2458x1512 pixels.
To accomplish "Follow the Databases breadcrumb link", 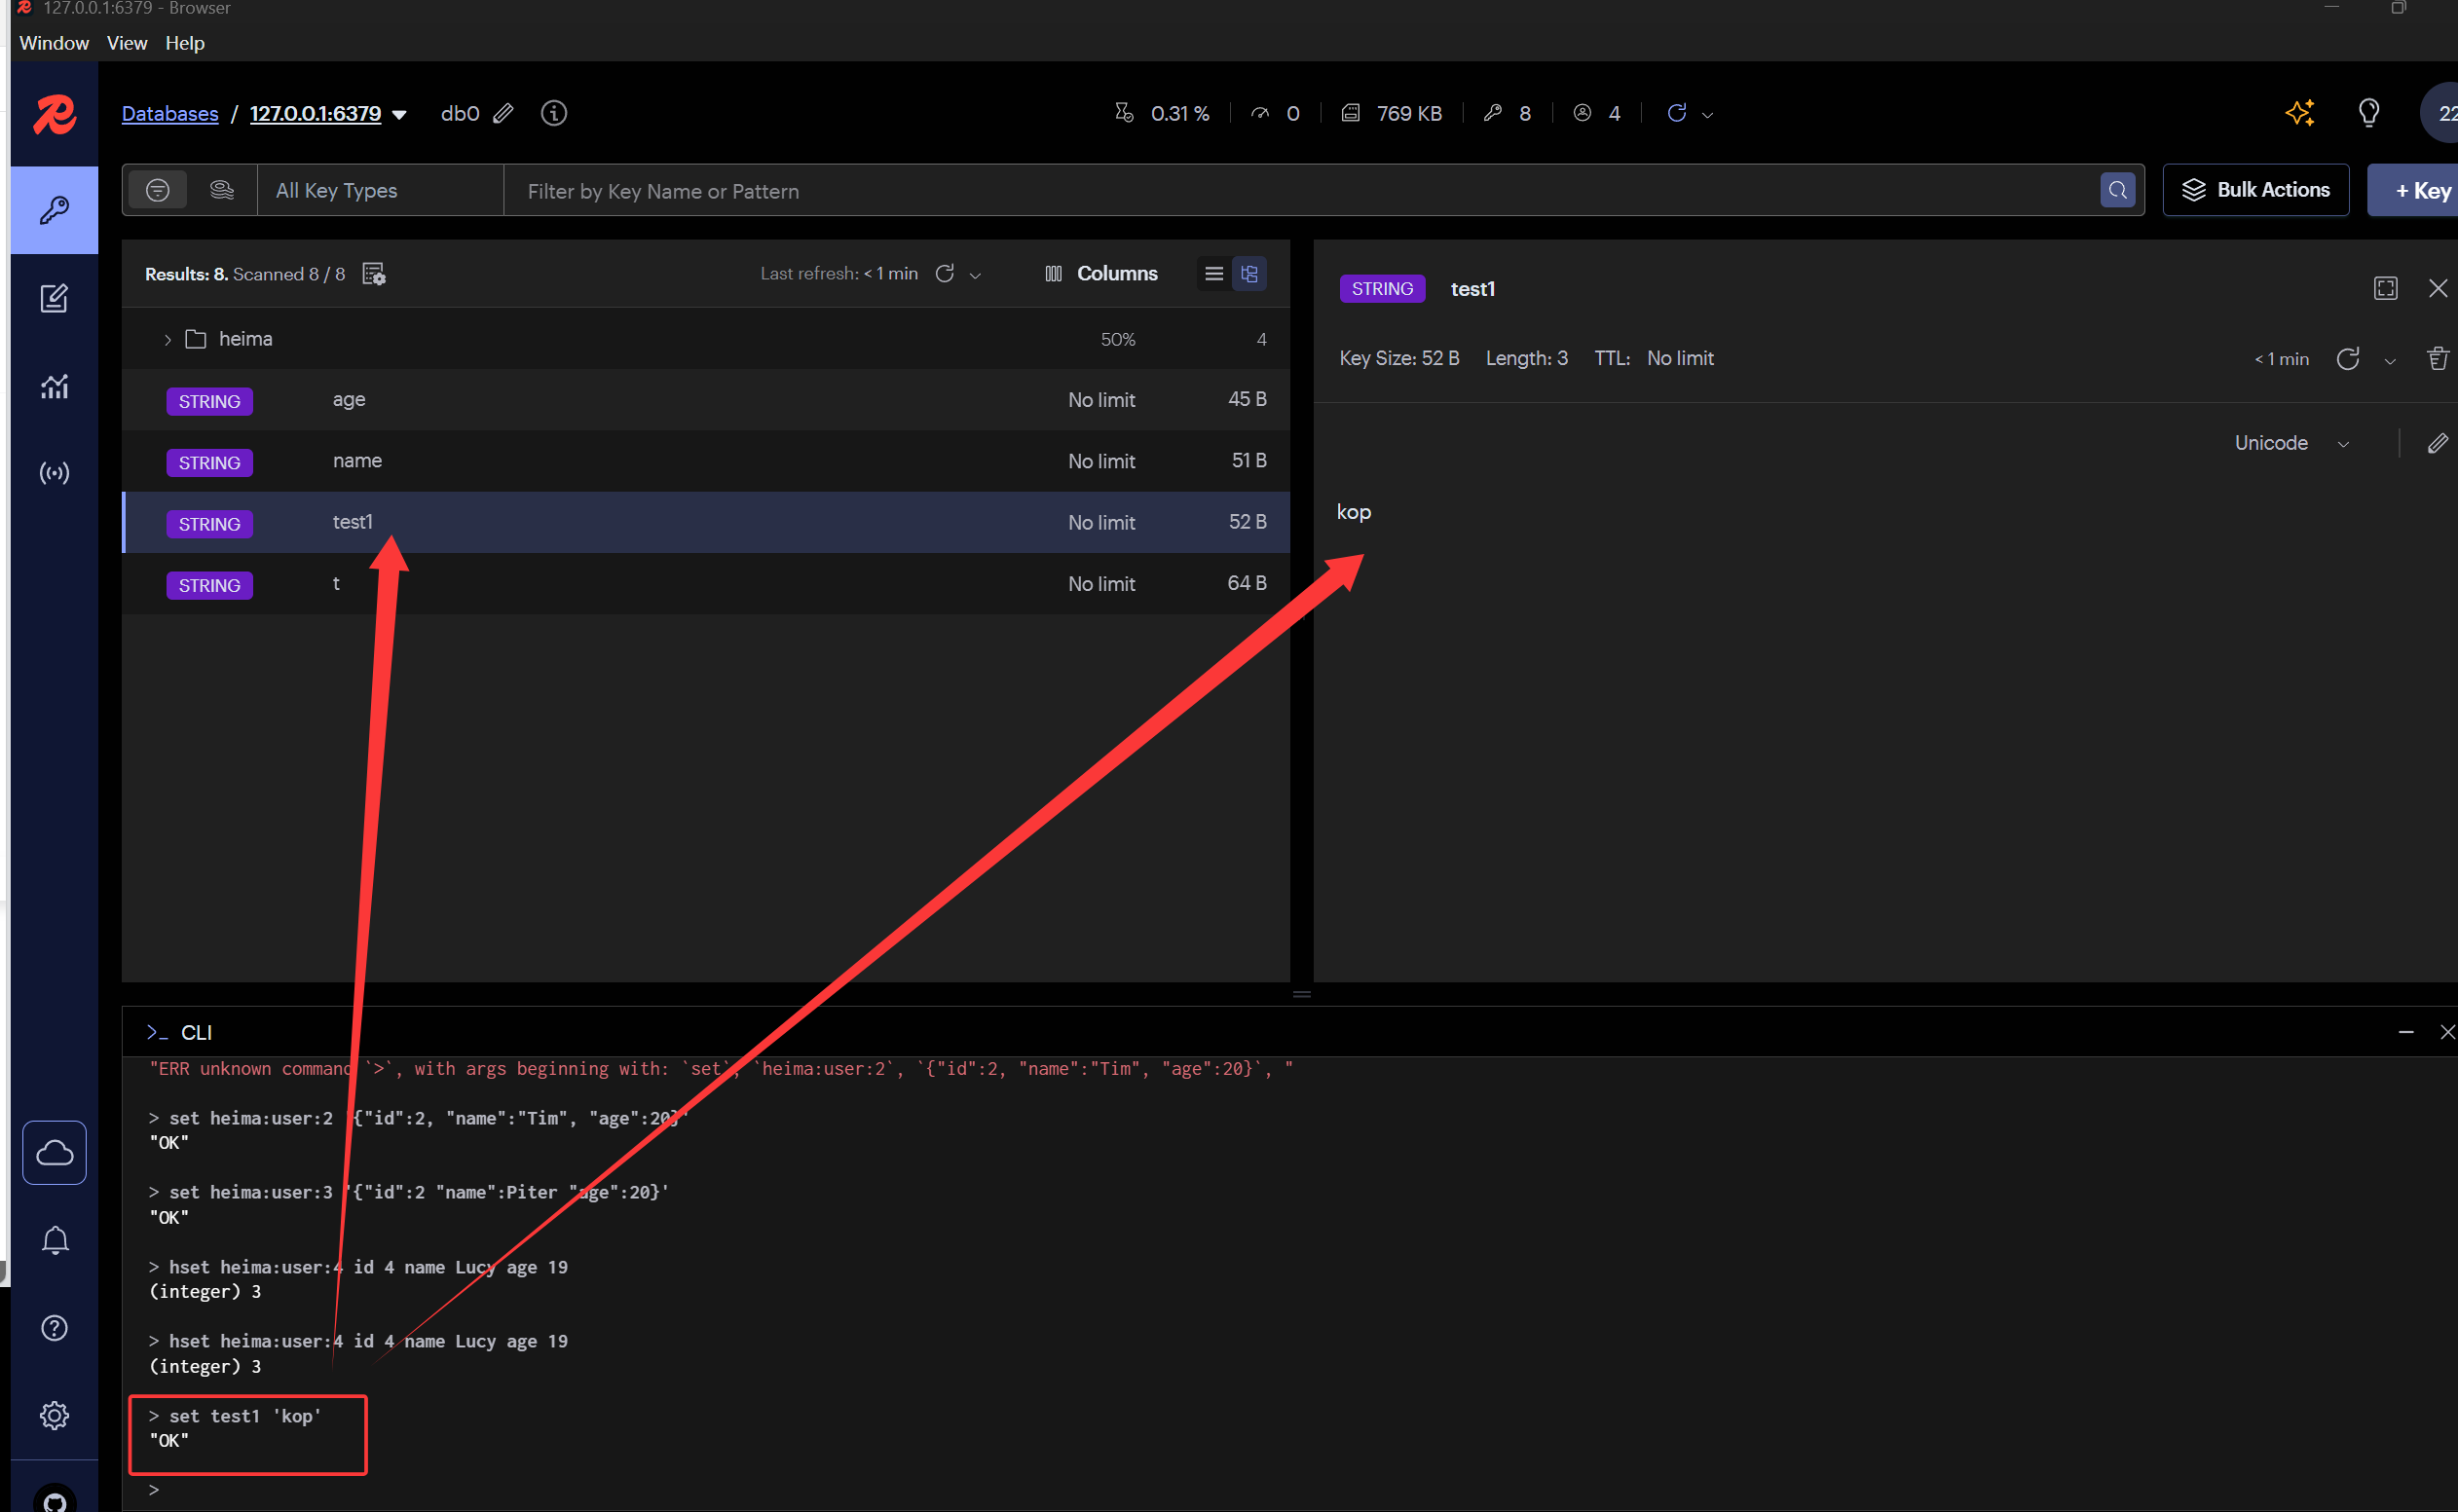I will point(170,114).
